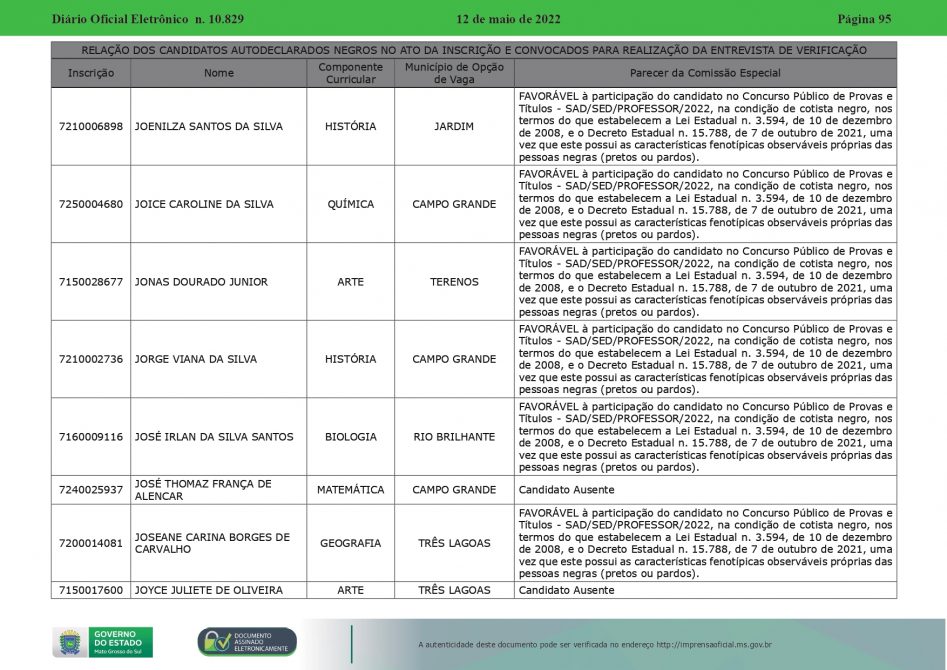Select the name Jonas Dourado Junior
Image resolution: width=947 pixels, height=670 pixels.
201,282
